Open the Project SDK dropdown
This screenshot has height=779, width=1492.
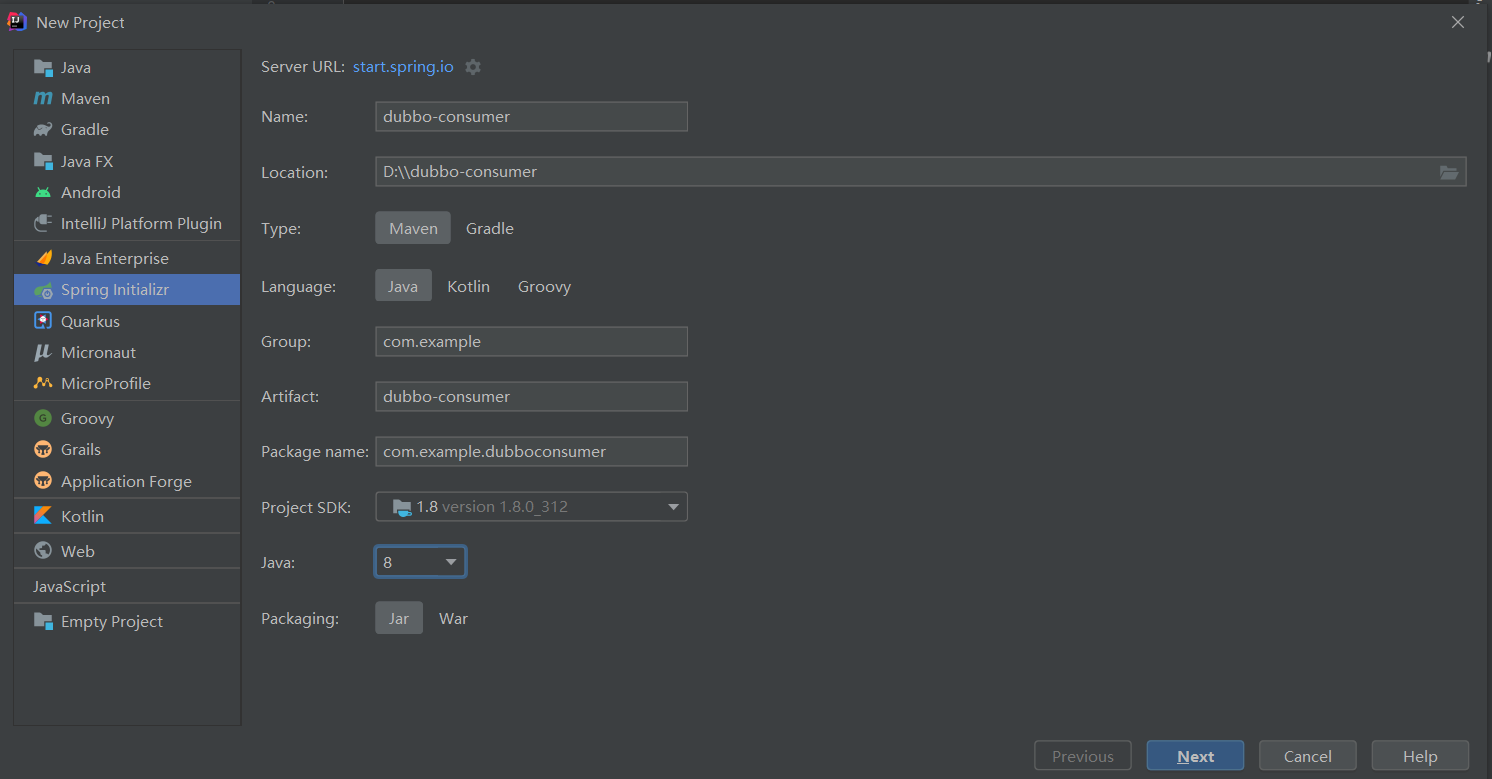pyautogui.click(x=531, y=507)
